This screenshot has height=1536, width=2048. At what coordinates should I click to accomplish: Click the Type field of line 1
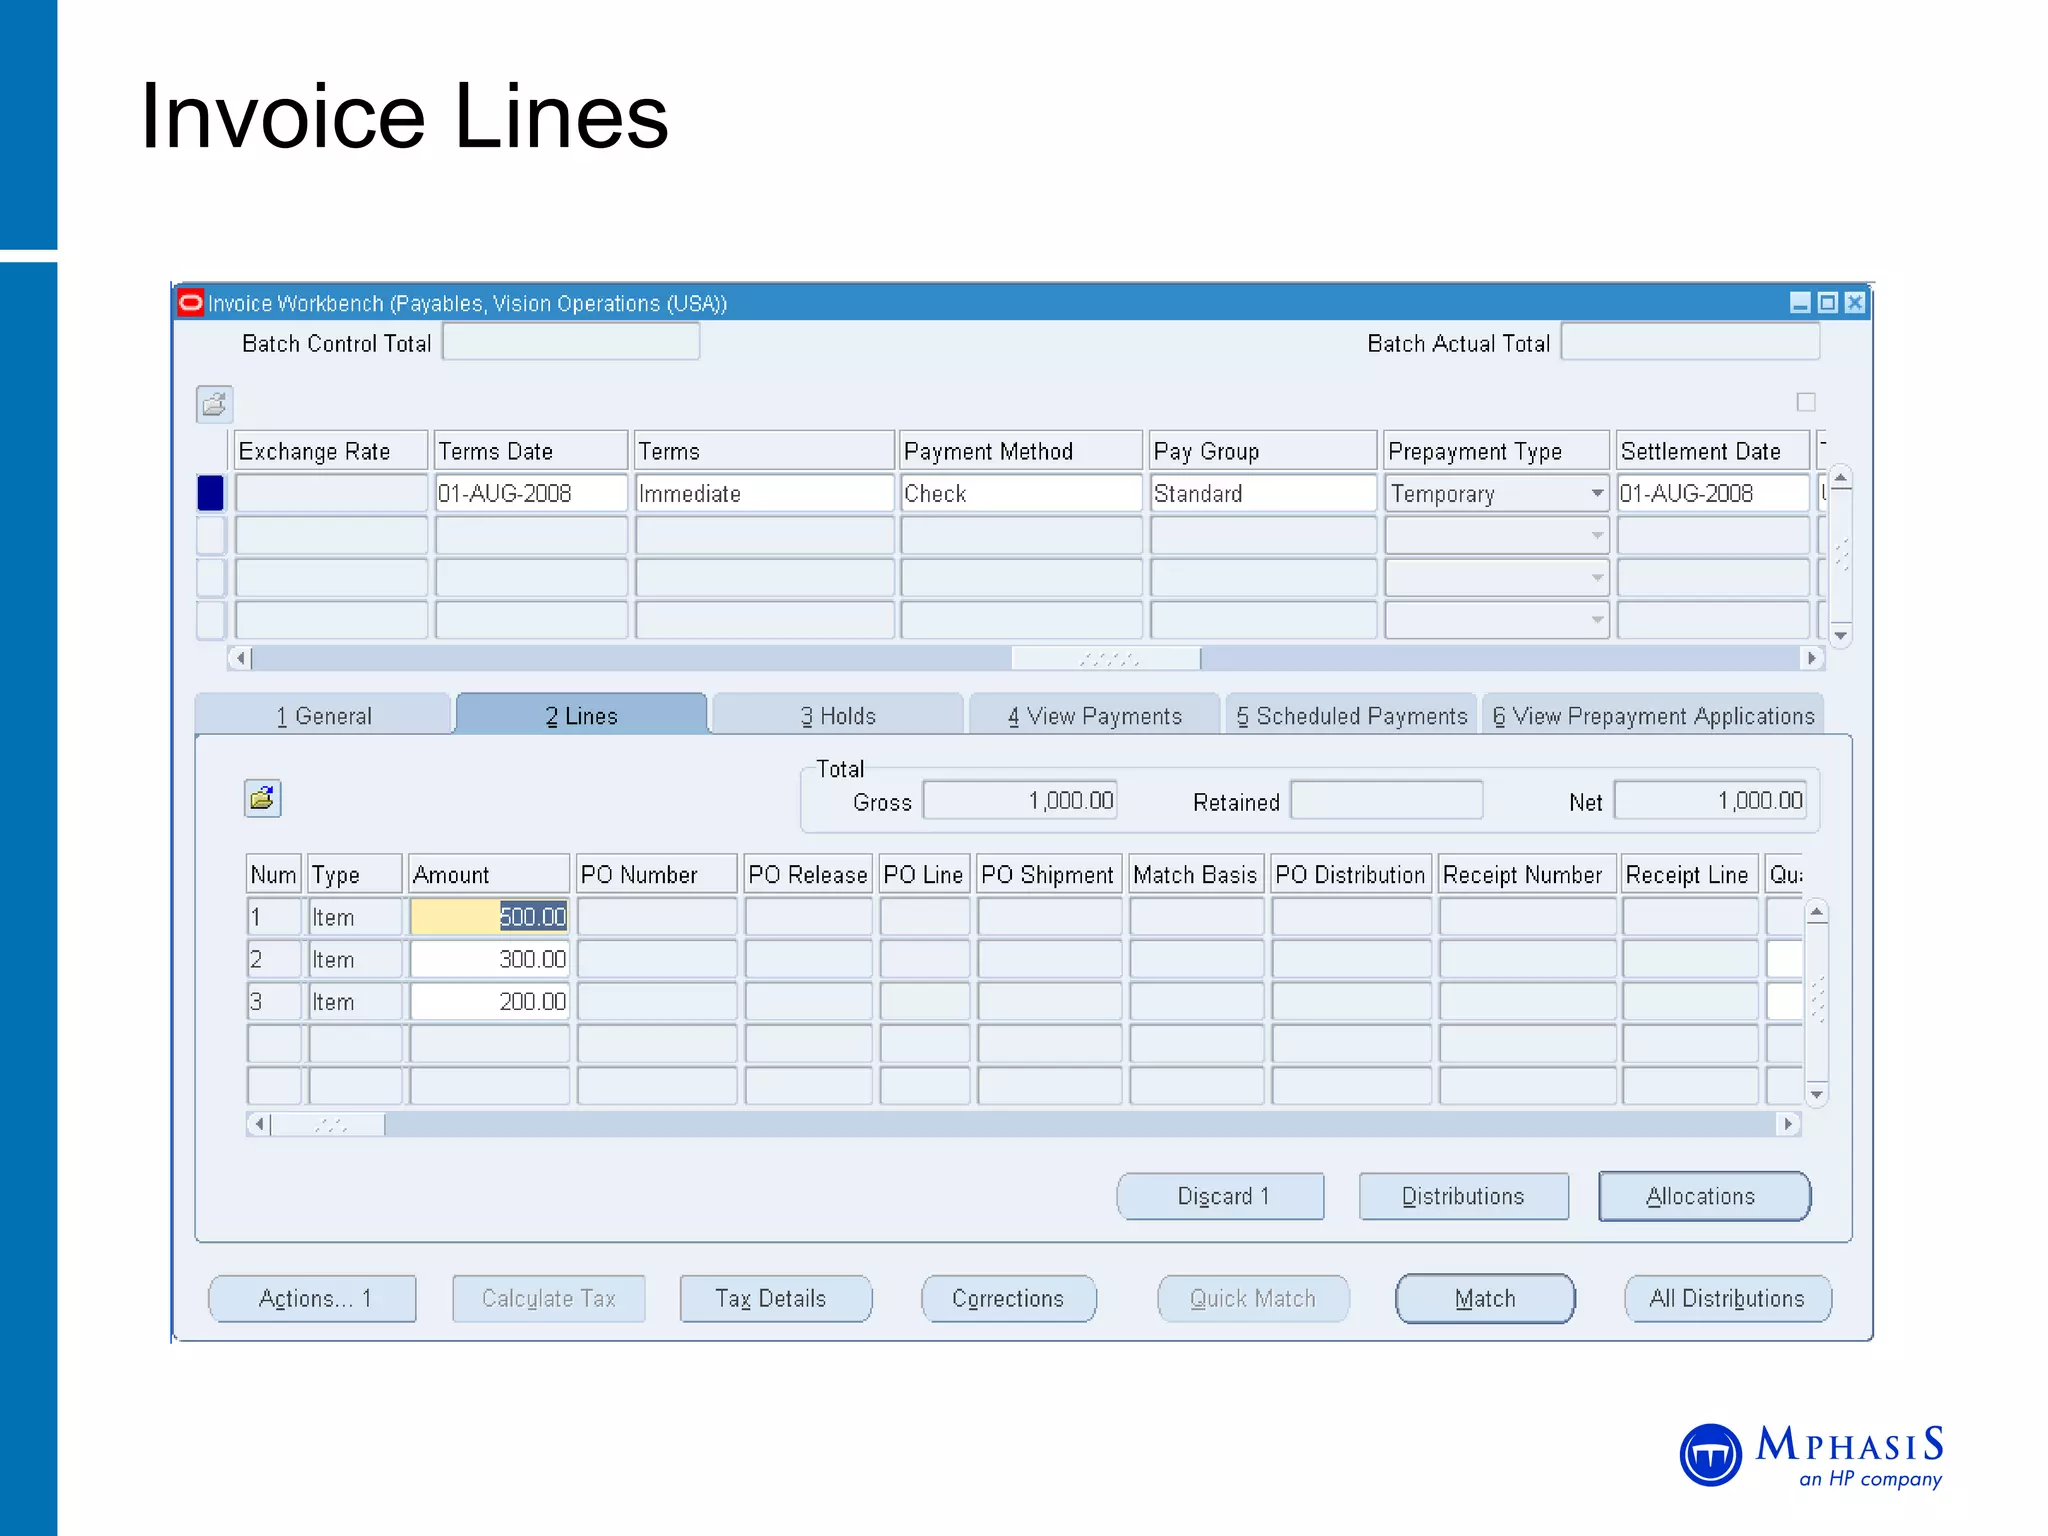click(x=355, y=916)
